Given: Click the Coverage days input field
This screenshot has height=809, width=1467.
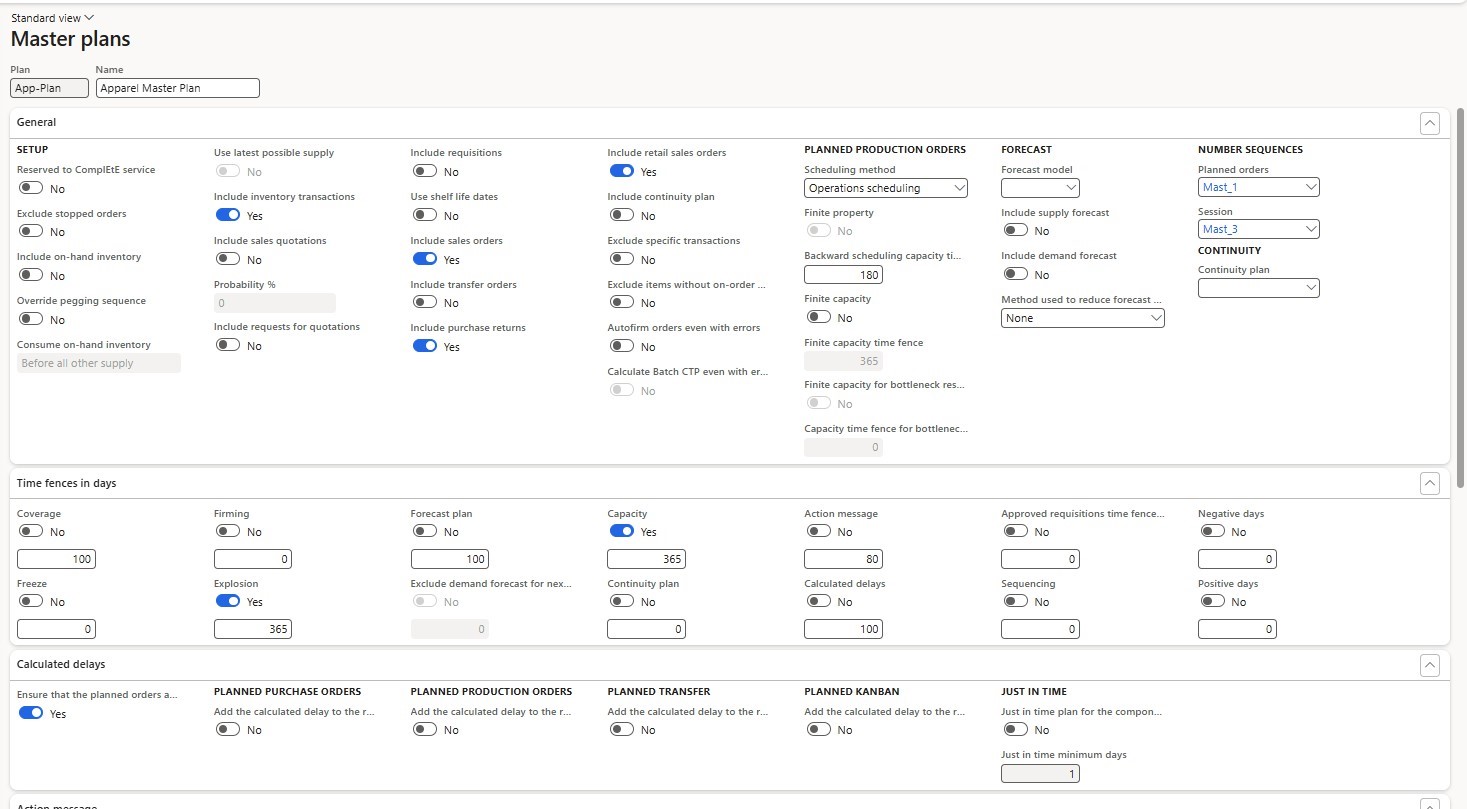Looking at the screenshot, I should point(57,559).
